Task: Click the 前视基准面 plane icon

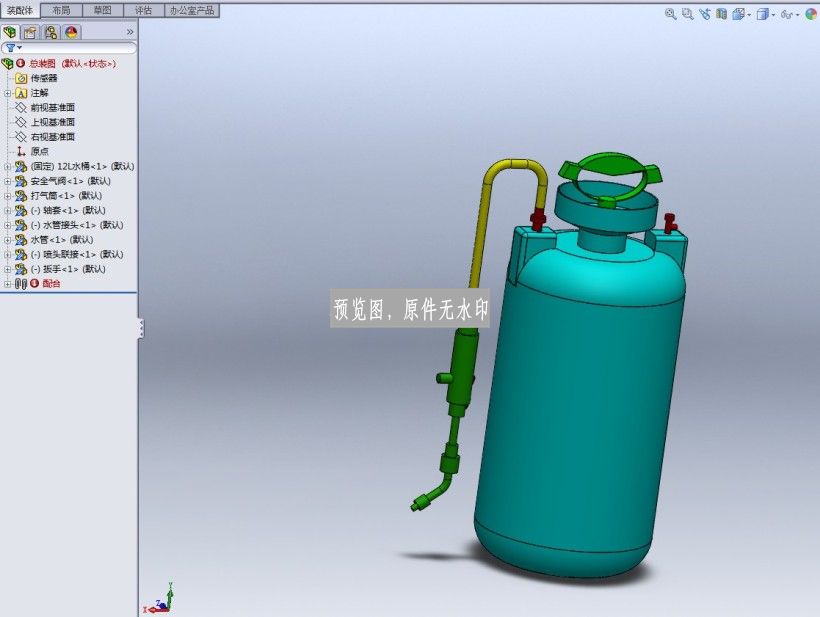Action: coord(21,108)
